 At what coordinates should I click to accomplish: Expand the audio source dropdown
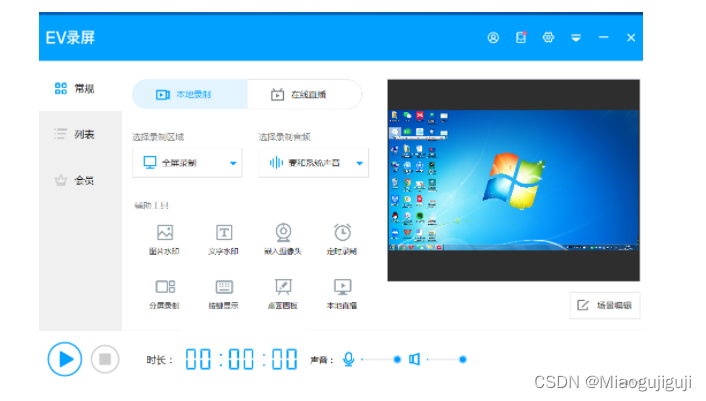tap(313, 162)
